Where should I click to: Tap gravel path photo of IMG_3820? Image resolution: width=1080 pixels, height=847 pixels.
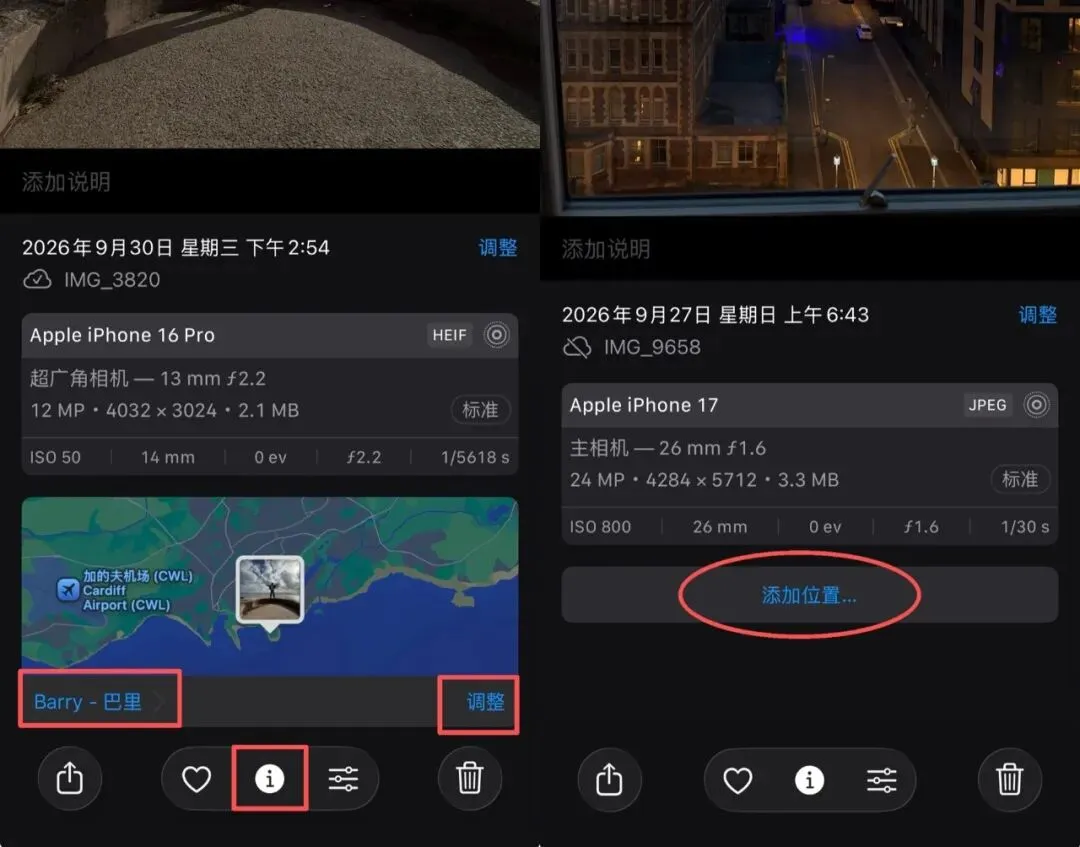coord(269,74)
